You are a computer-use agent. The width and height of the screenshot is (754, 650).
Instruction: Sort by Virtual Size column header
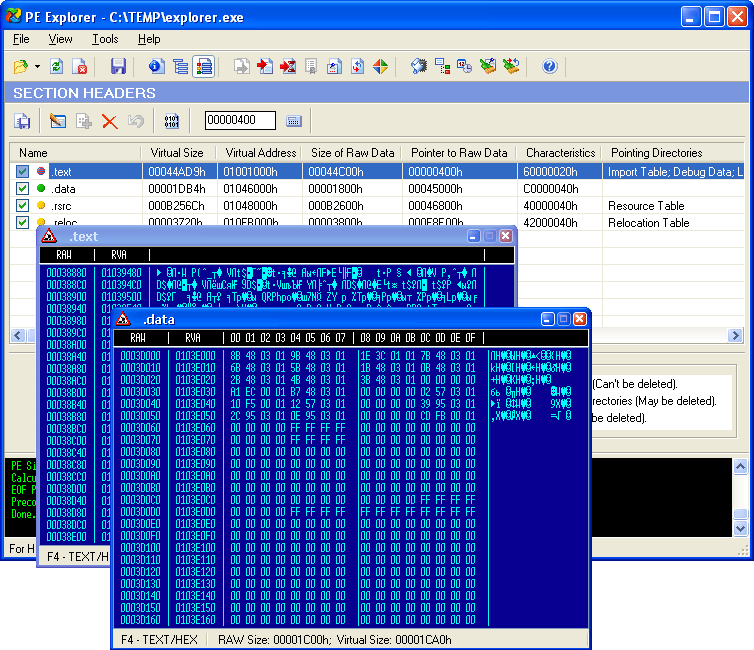(x=178, y=153)
